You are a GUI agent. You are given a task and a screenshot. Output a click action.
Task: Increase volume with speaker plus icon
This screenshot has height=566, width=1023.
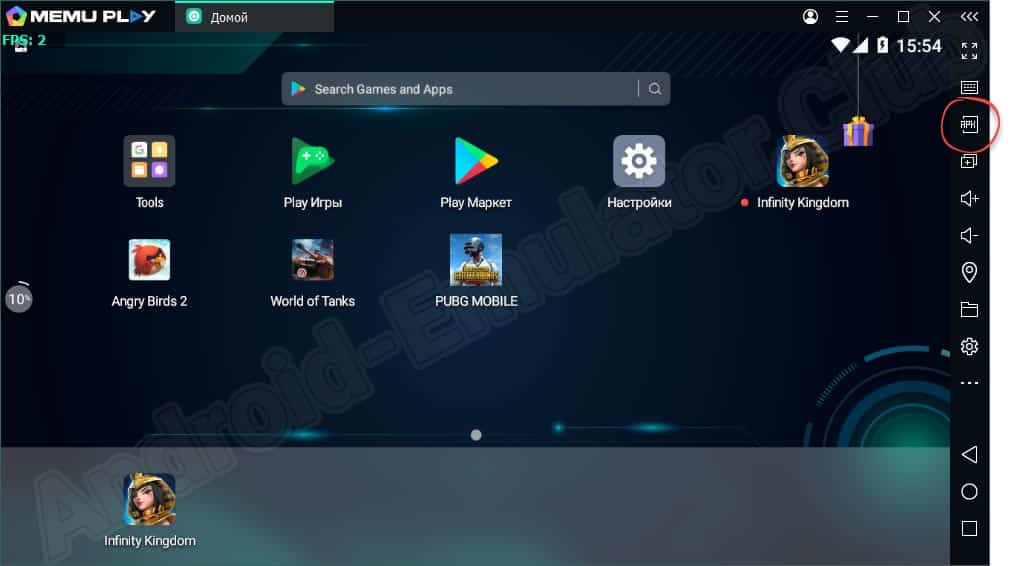click(968, 199)
